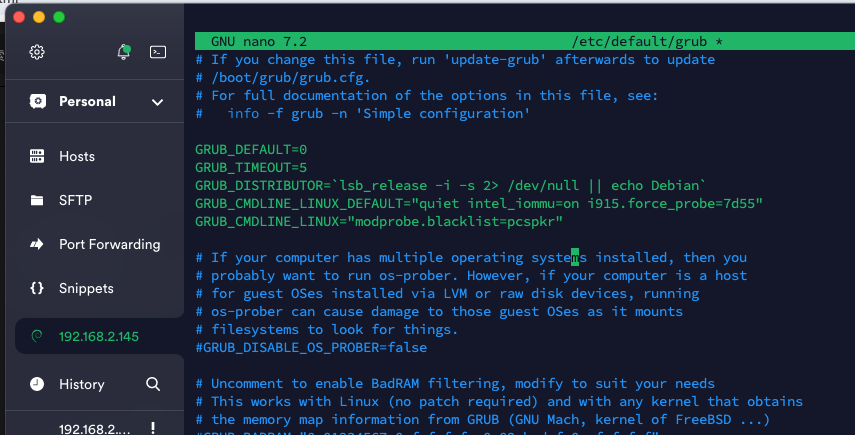
Task: Click the Personal vault icon
Action: [38, 101]
